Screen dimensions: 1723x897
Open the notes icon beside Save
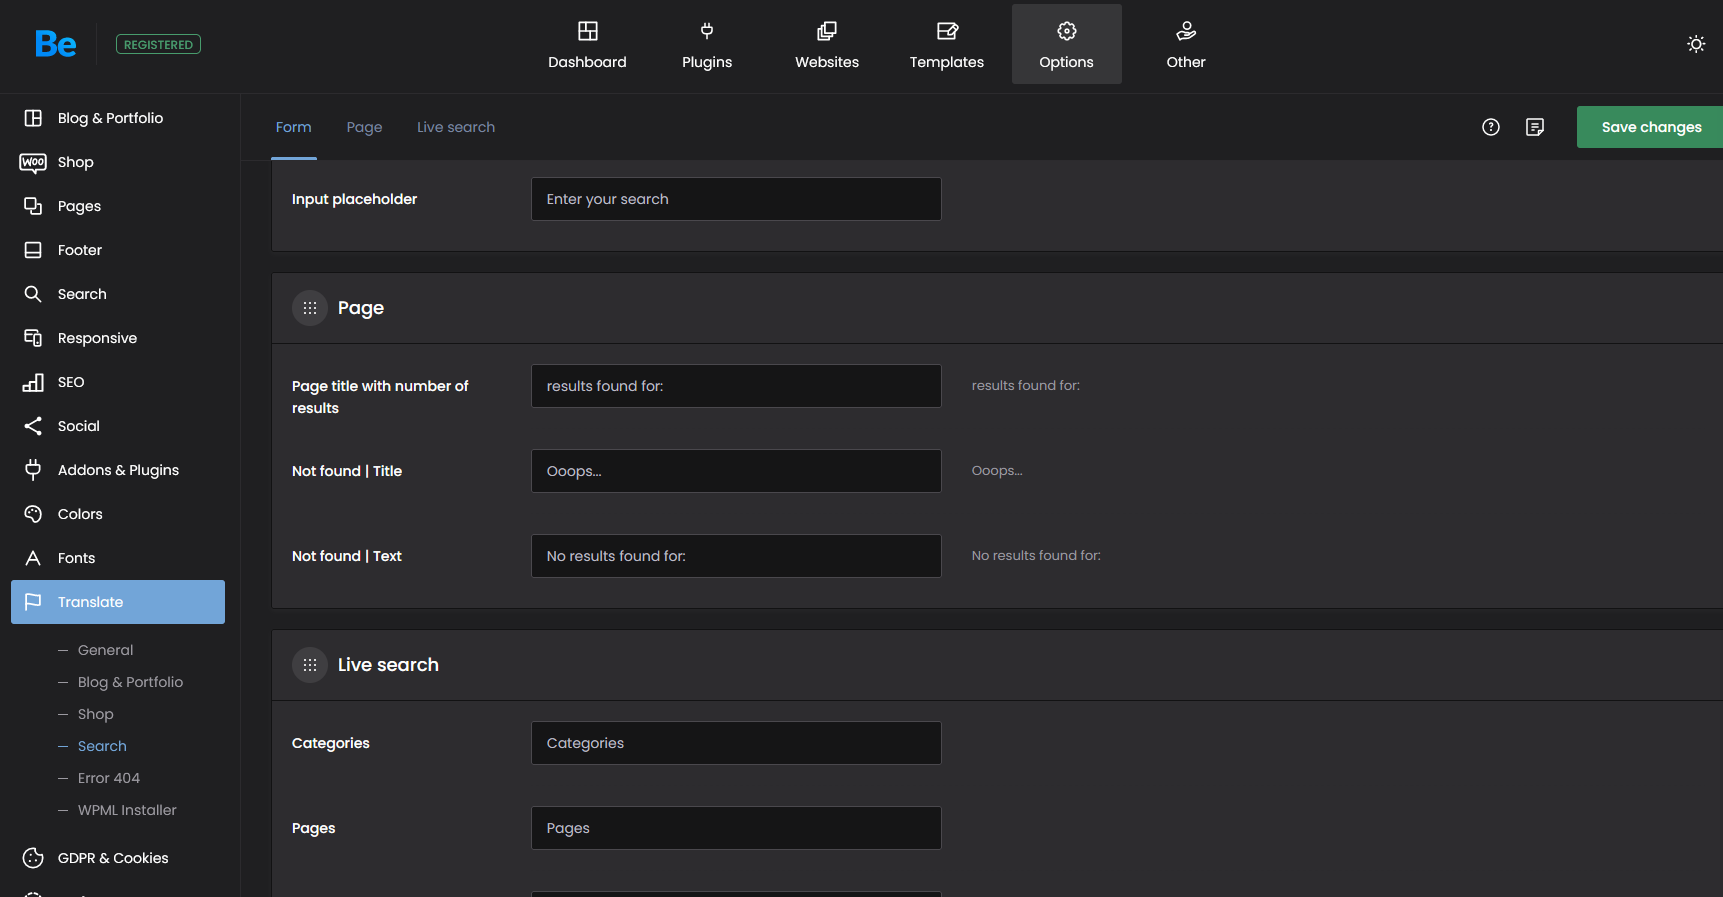1535,127
